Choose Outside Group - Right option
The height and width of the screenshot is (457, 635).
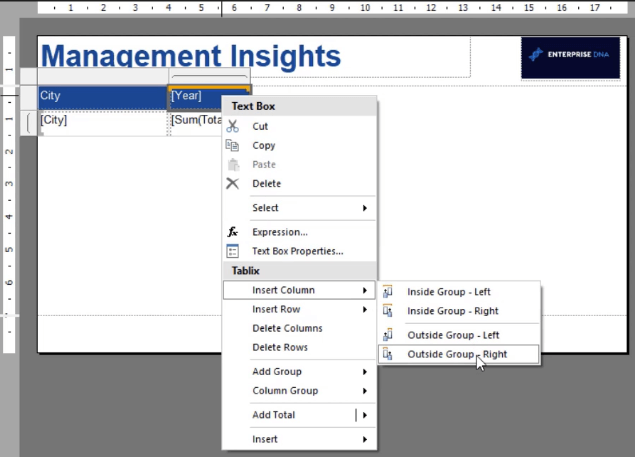coord(459,354)
